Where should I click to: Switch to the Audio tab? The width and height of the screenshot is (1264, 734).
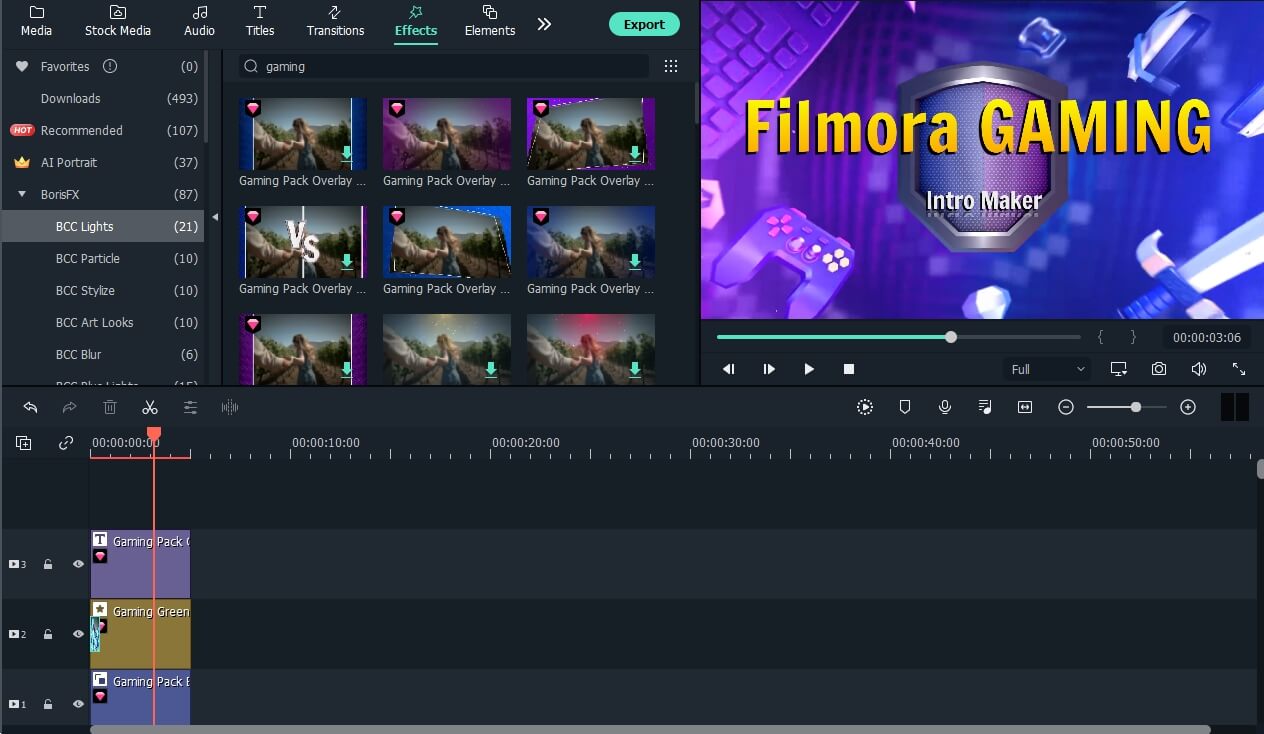(199, 21)
